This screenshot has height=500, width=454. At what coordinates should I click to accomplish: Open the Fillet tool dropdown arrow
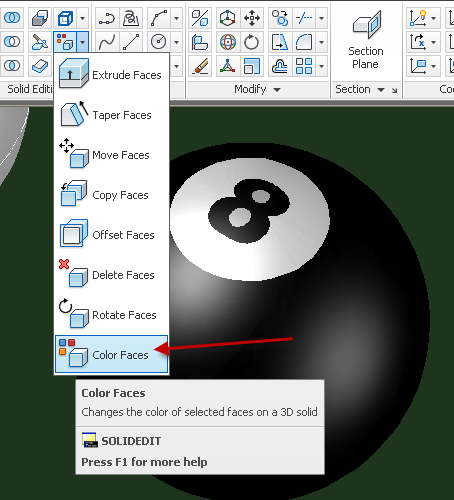321,42
